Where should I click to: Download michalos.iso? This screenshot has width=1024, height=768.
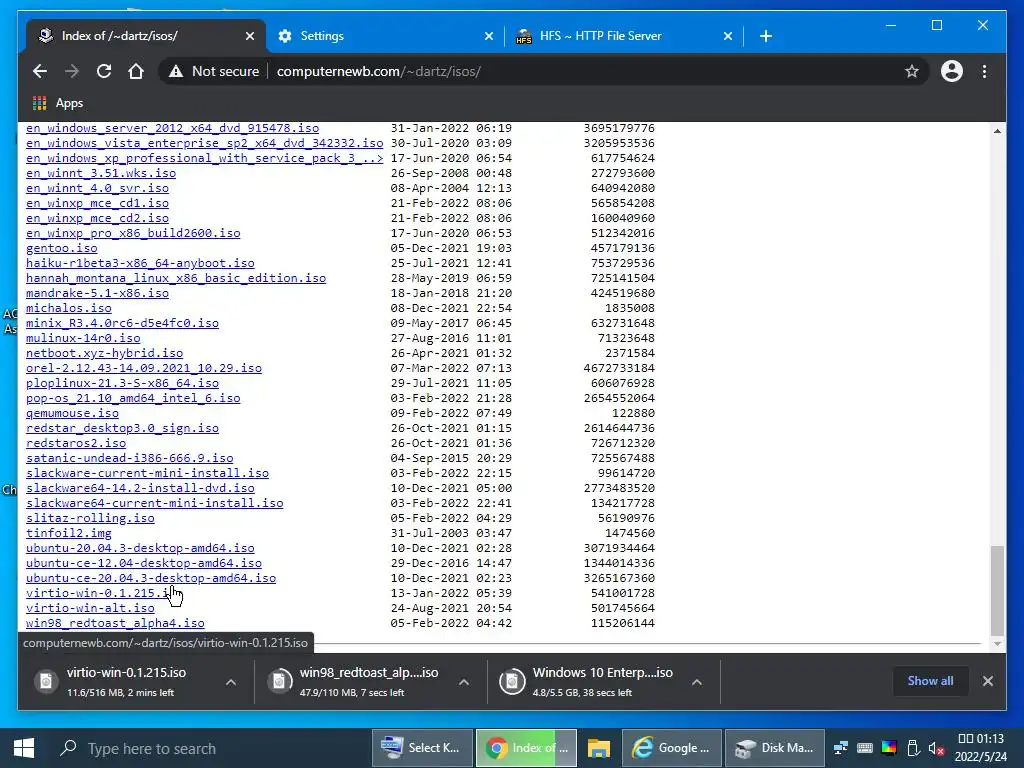coord(69,309)
